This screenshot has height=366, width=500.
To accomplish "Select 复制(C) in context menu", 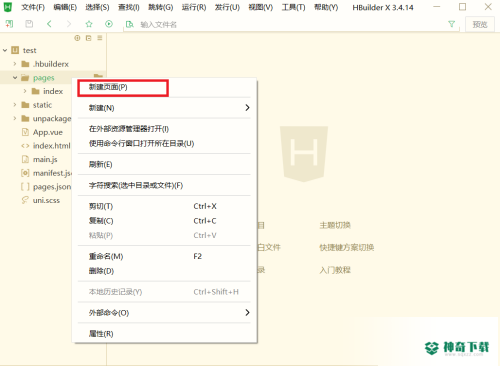I will click(x=164, y=221).
